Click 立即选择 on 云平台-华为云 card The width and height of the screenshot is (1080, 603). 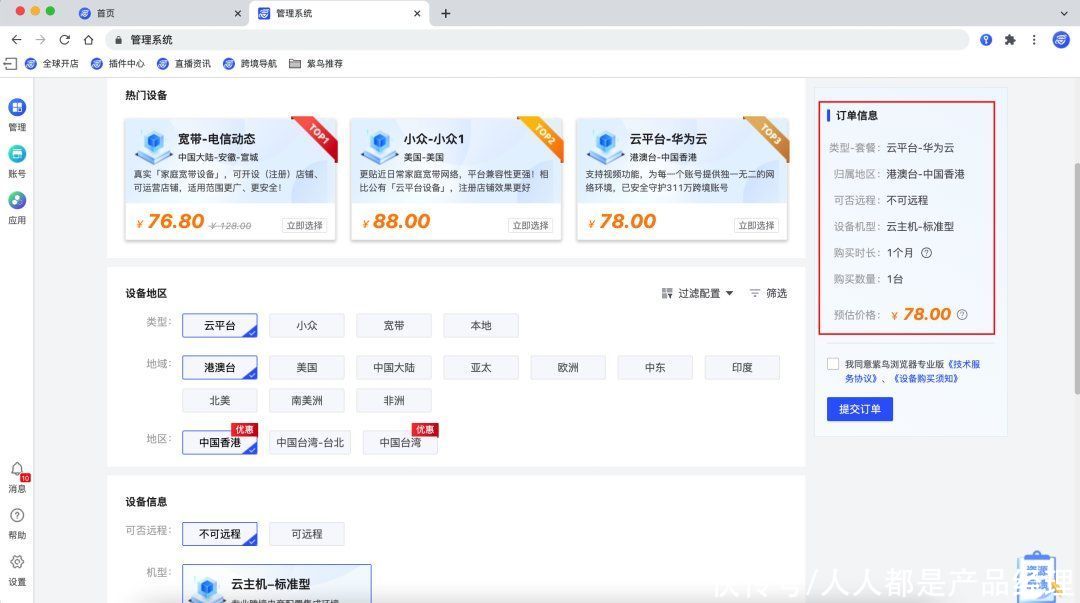pos(756,225)
